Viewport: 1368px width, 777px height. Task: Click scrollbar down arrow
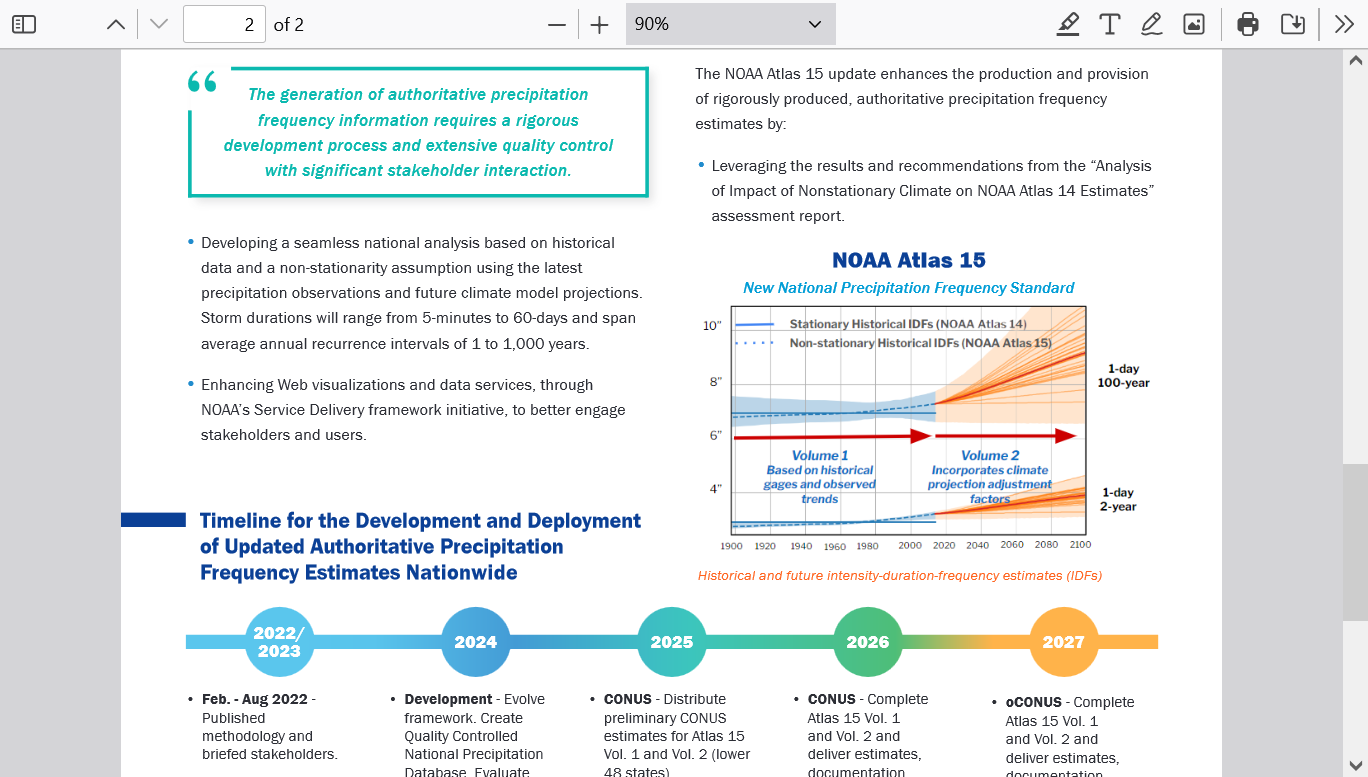click(x=1356, y=765)
